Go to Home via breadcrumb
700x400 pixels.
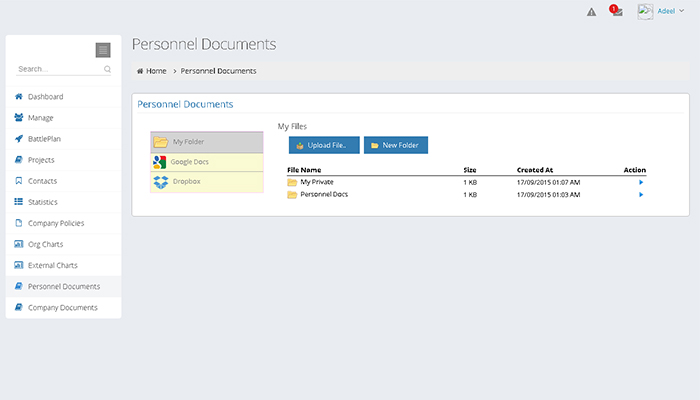(156, 71)
